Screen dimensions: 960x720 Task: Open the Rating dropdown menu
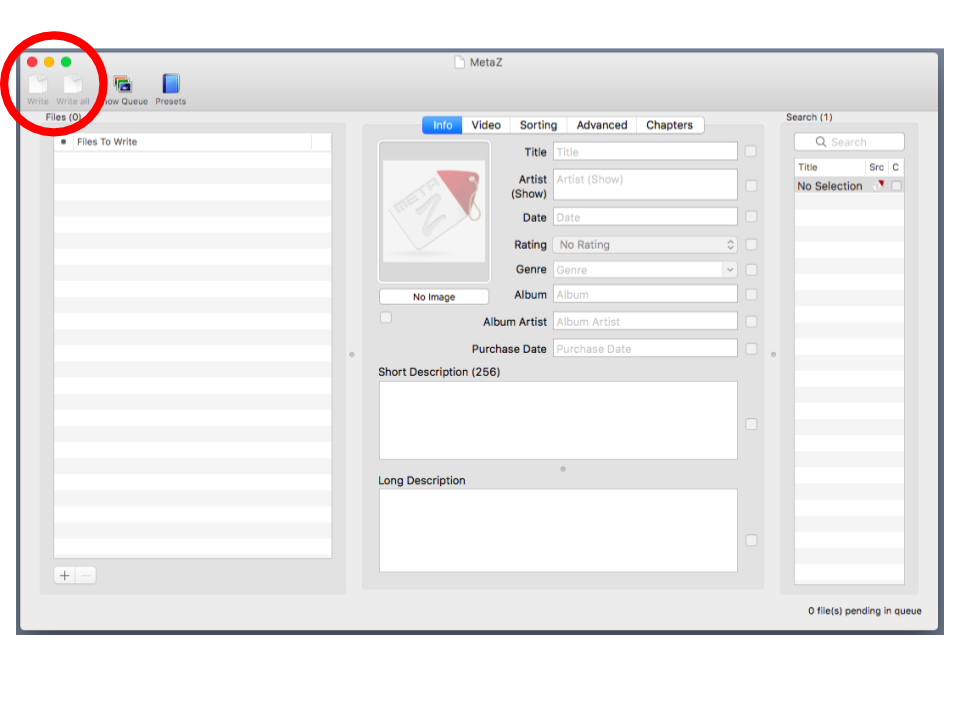coord(645,244)
